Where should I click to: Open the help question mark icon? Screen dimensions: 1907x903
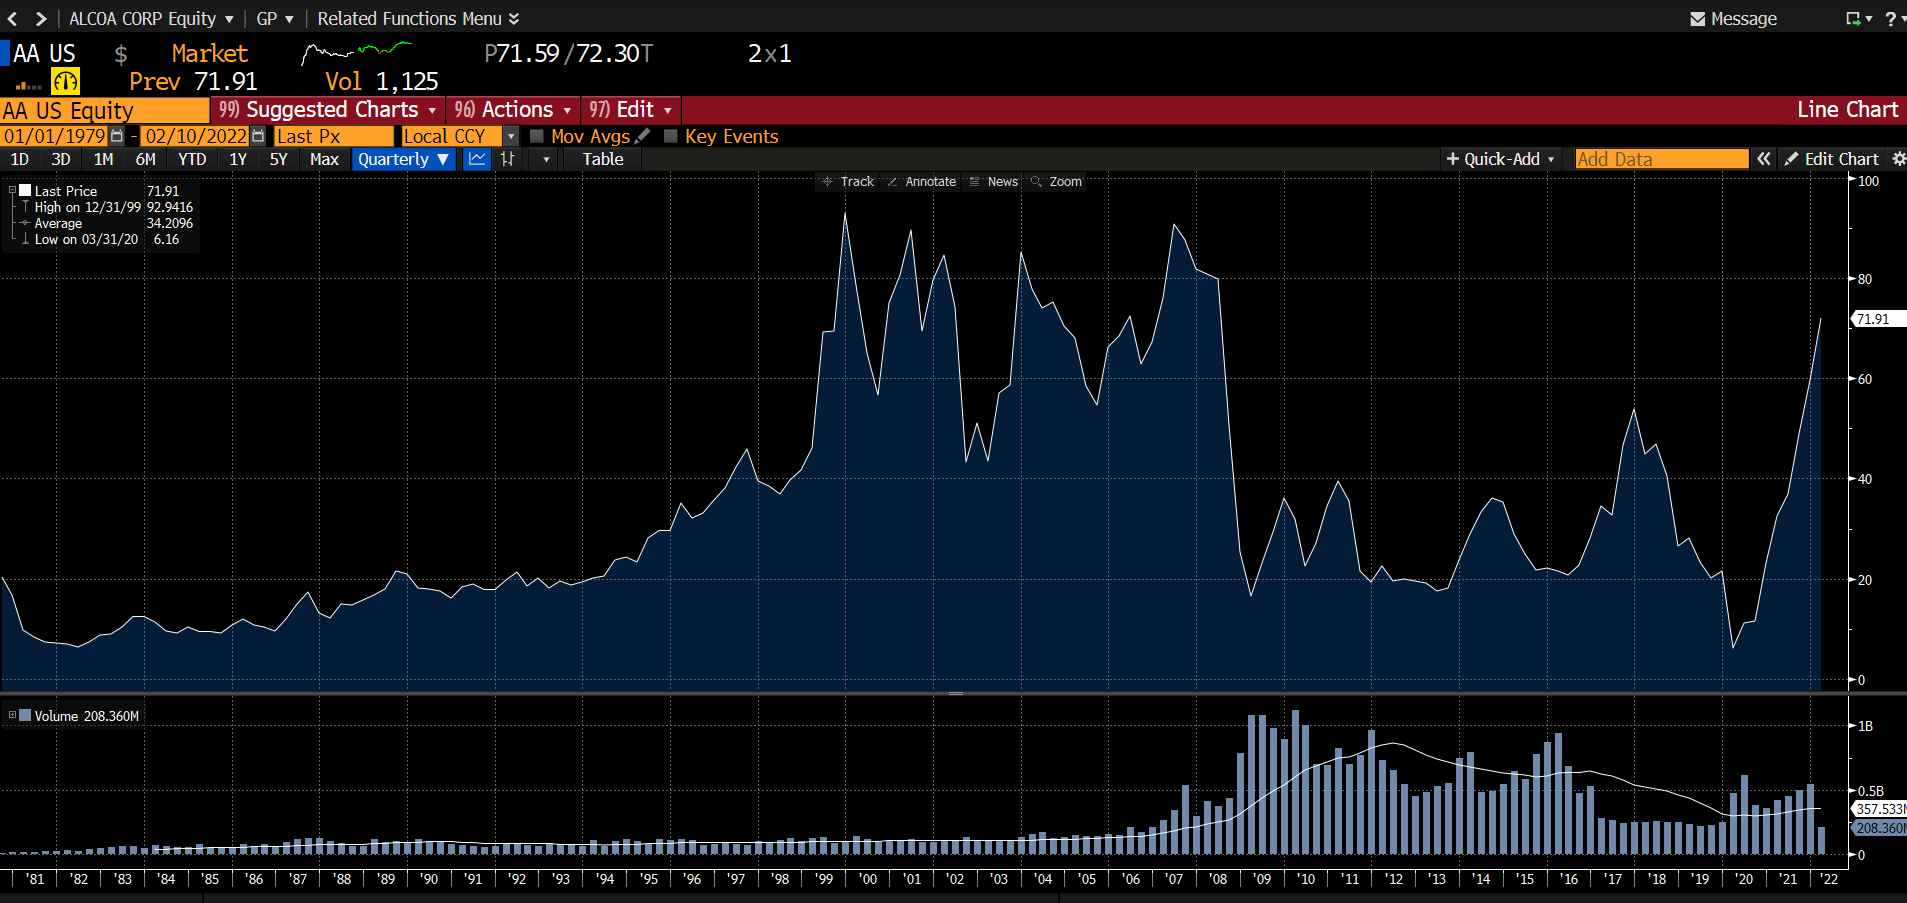[x=1890, y=19]
